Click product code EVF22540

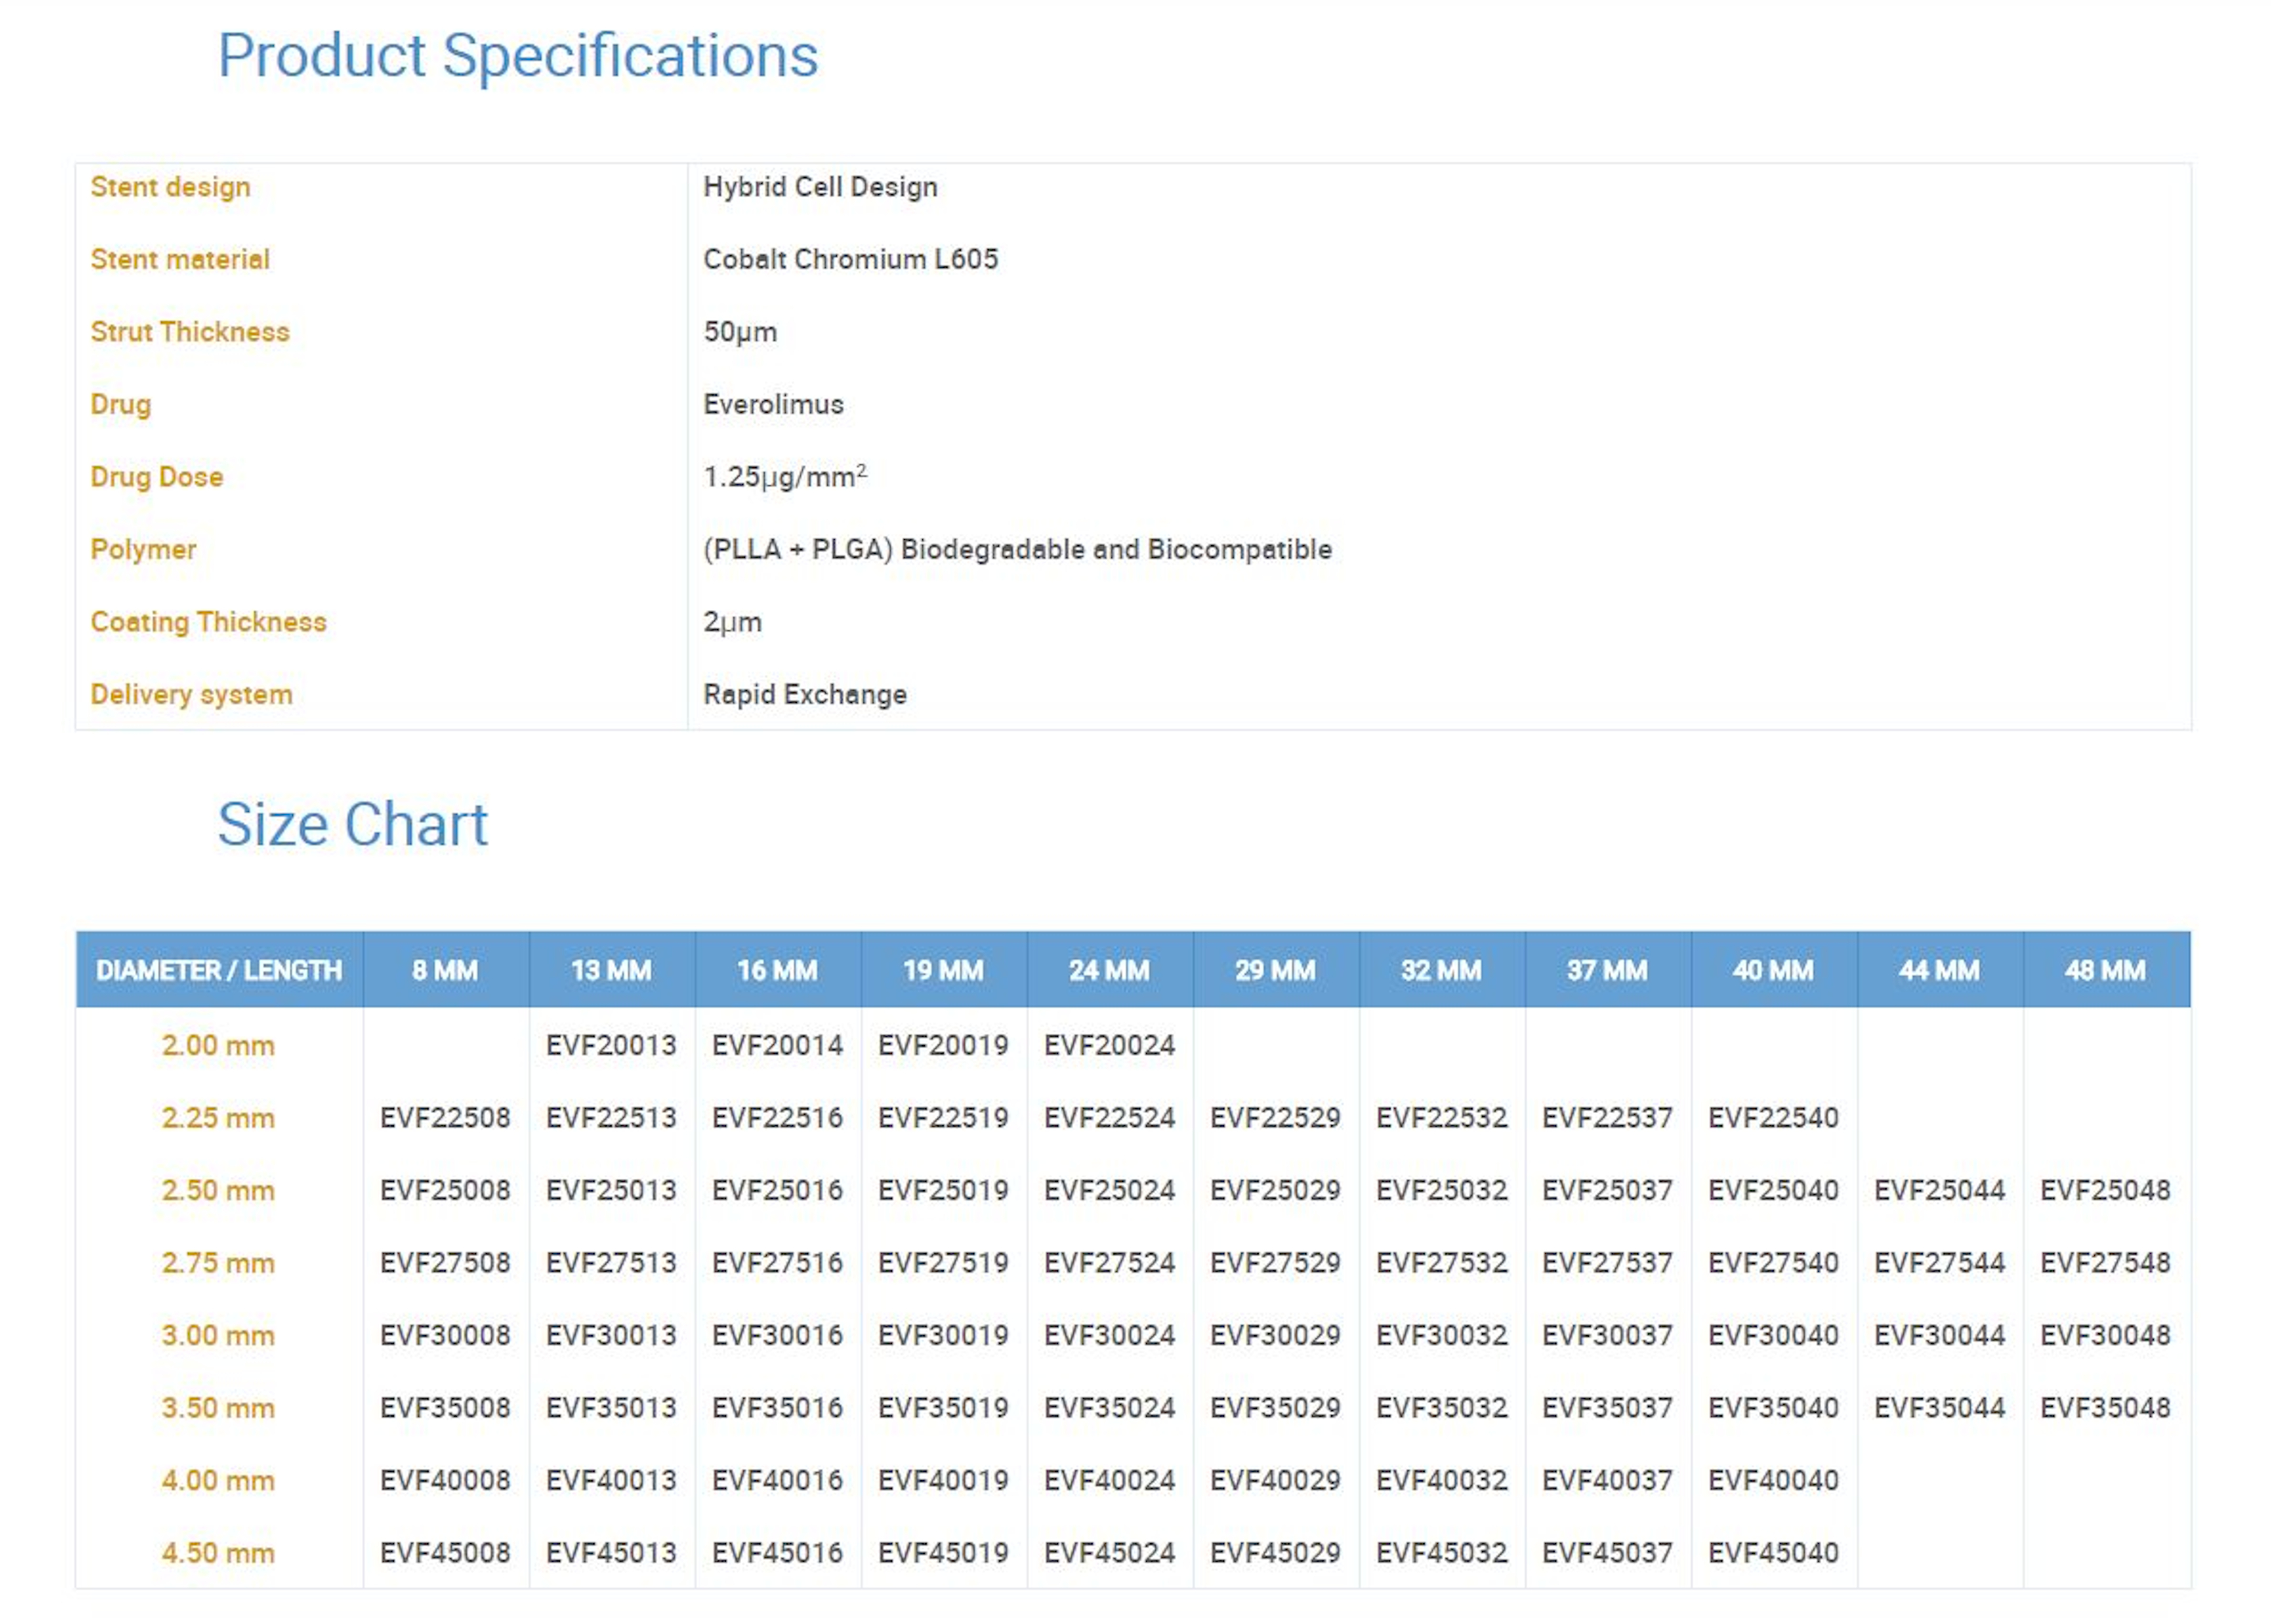(1773, 1117)
